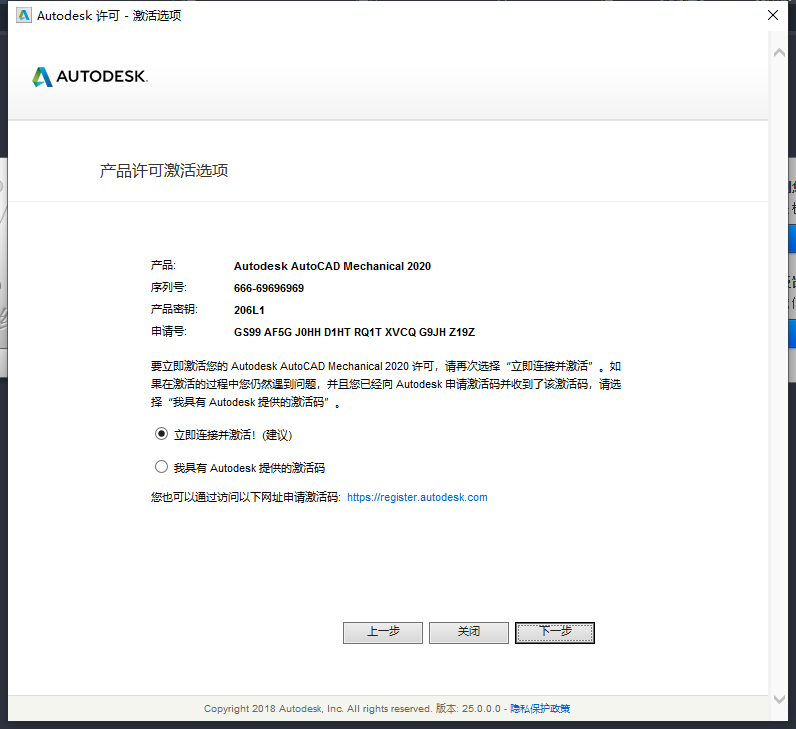Click the serial number 666-69696969
Image resolution: width=796 pixels, height=729 pixels.
click(x=269, y=288)
